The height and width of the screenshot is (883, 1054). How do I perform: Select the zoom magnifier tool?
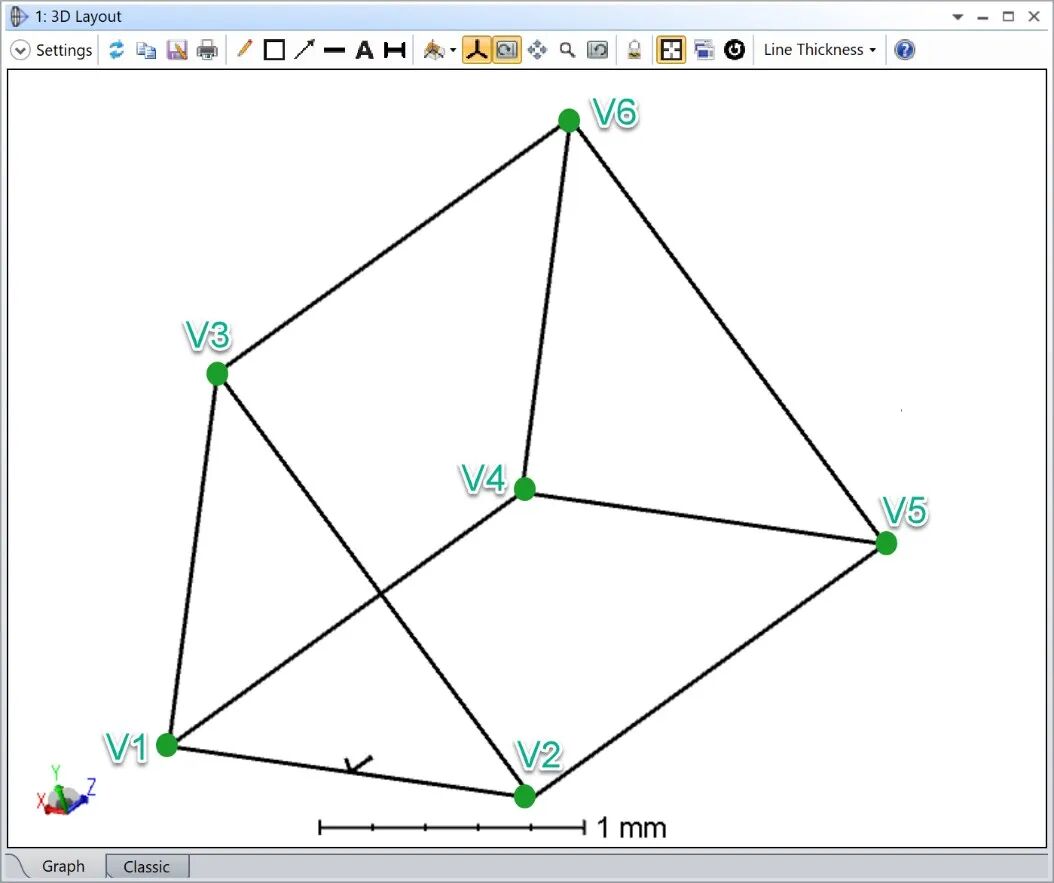(567, 50)
